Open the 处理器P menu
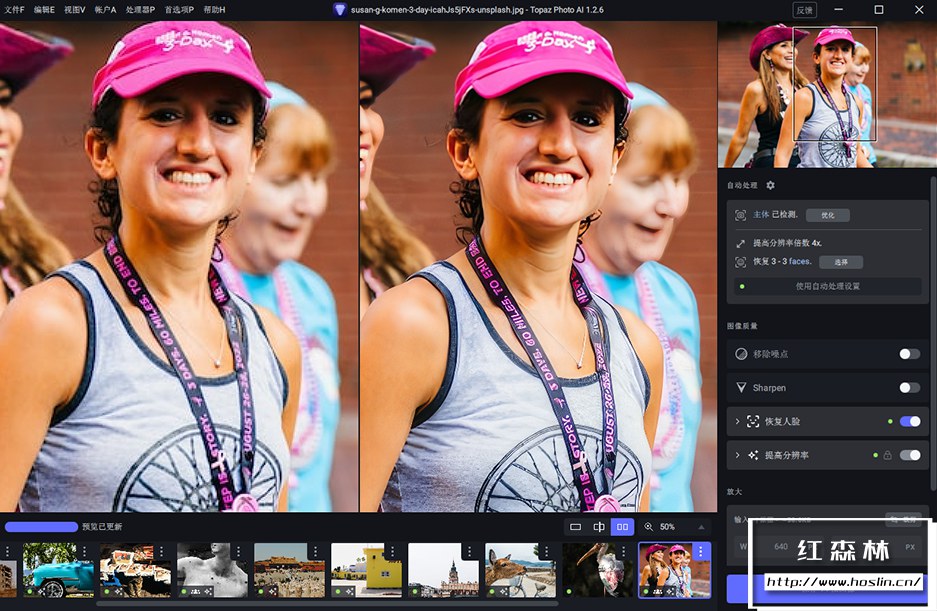Image resolution: width=937 pixels, height=611 pixels. (x=140, y=10)
